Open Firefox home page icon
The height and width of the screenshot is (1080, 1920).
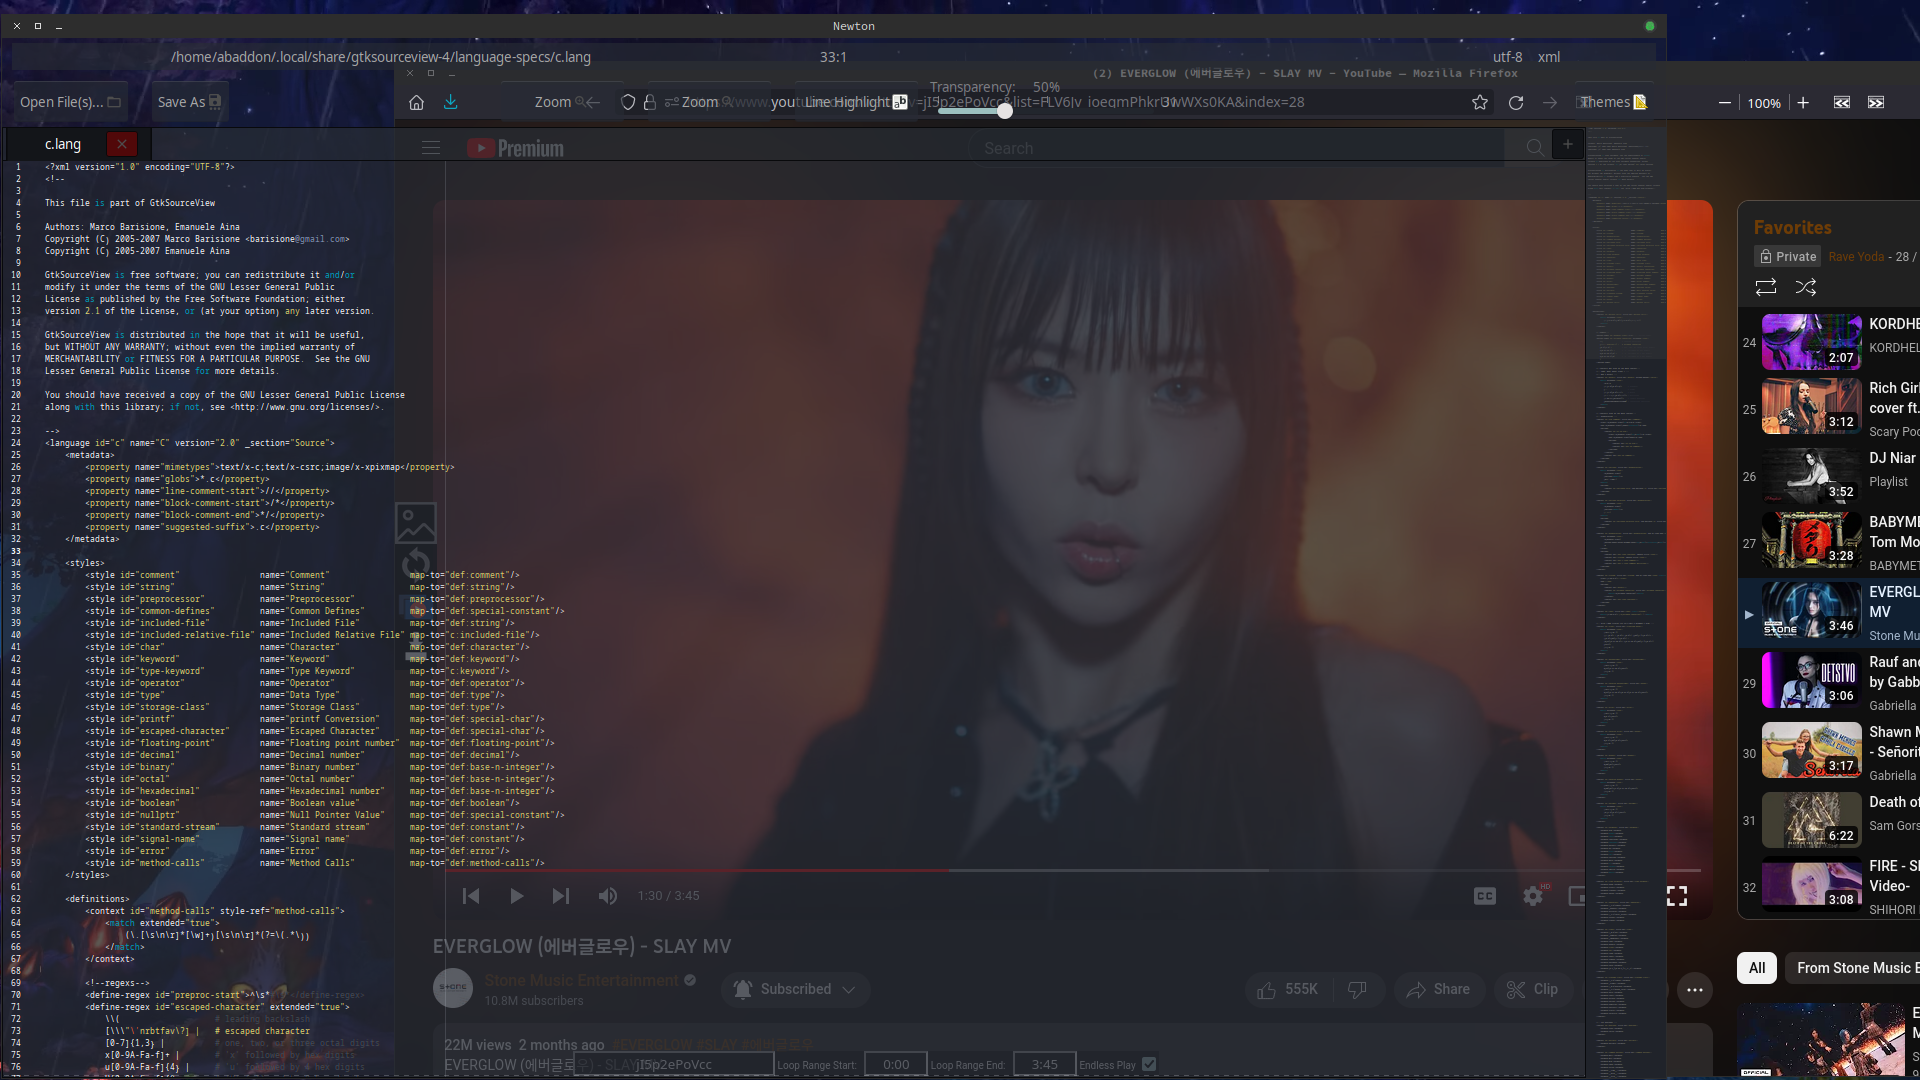pos(417,102)
